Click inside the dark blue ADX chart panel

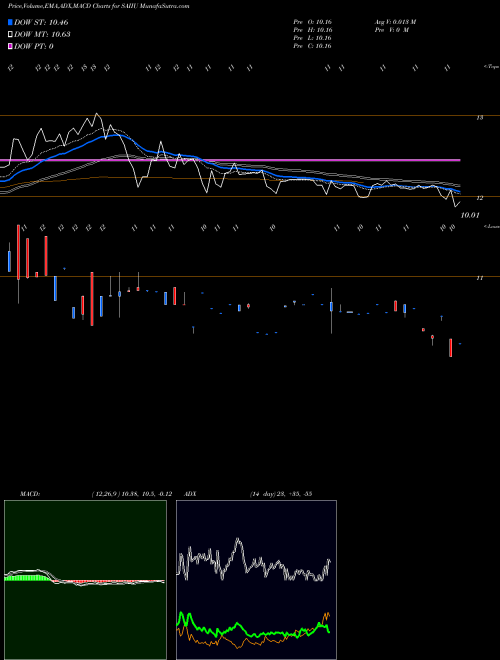(x=256, y=580)
